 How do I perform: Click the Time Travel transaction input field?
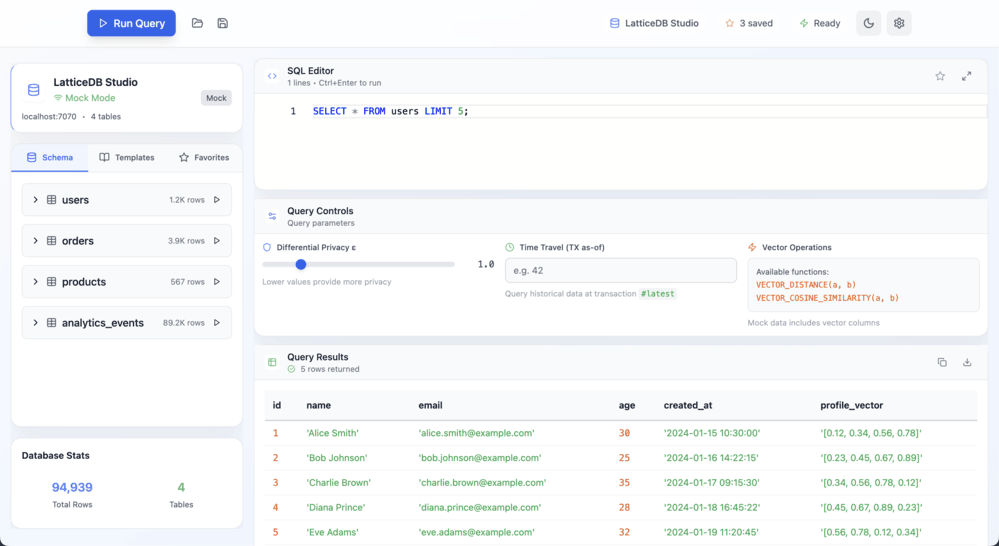coord(620,270)
